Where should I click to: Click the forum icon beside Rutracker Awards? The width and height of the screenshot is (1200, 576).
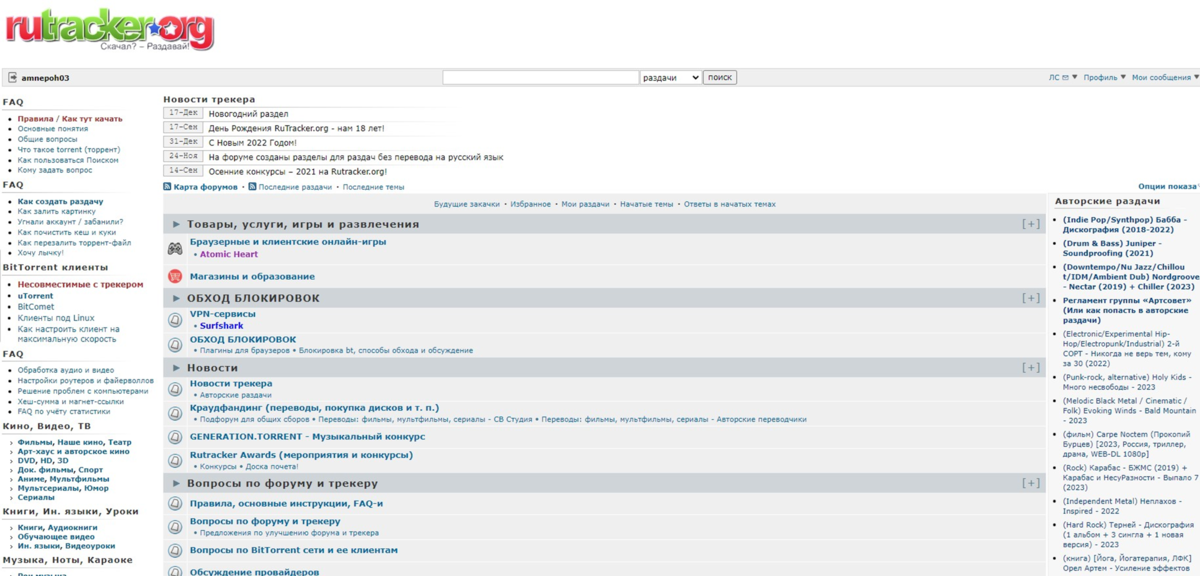coord(175,460)
